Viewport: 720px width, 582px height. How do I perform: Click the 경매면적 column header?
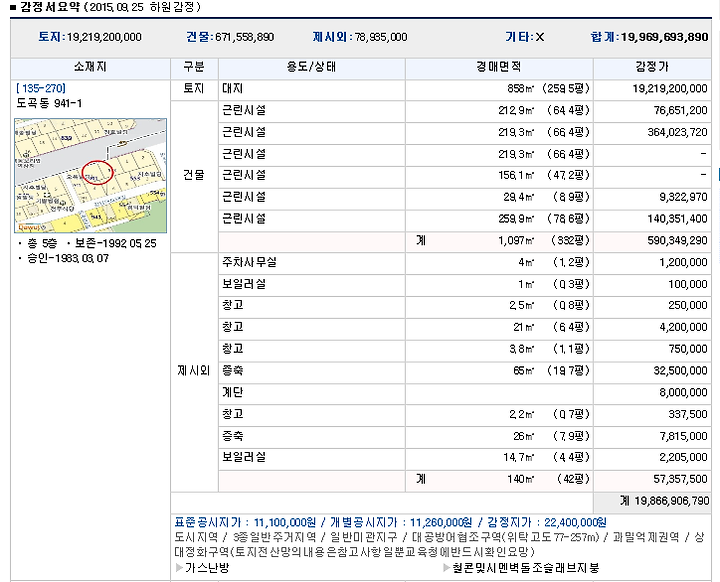pos(499,67)
